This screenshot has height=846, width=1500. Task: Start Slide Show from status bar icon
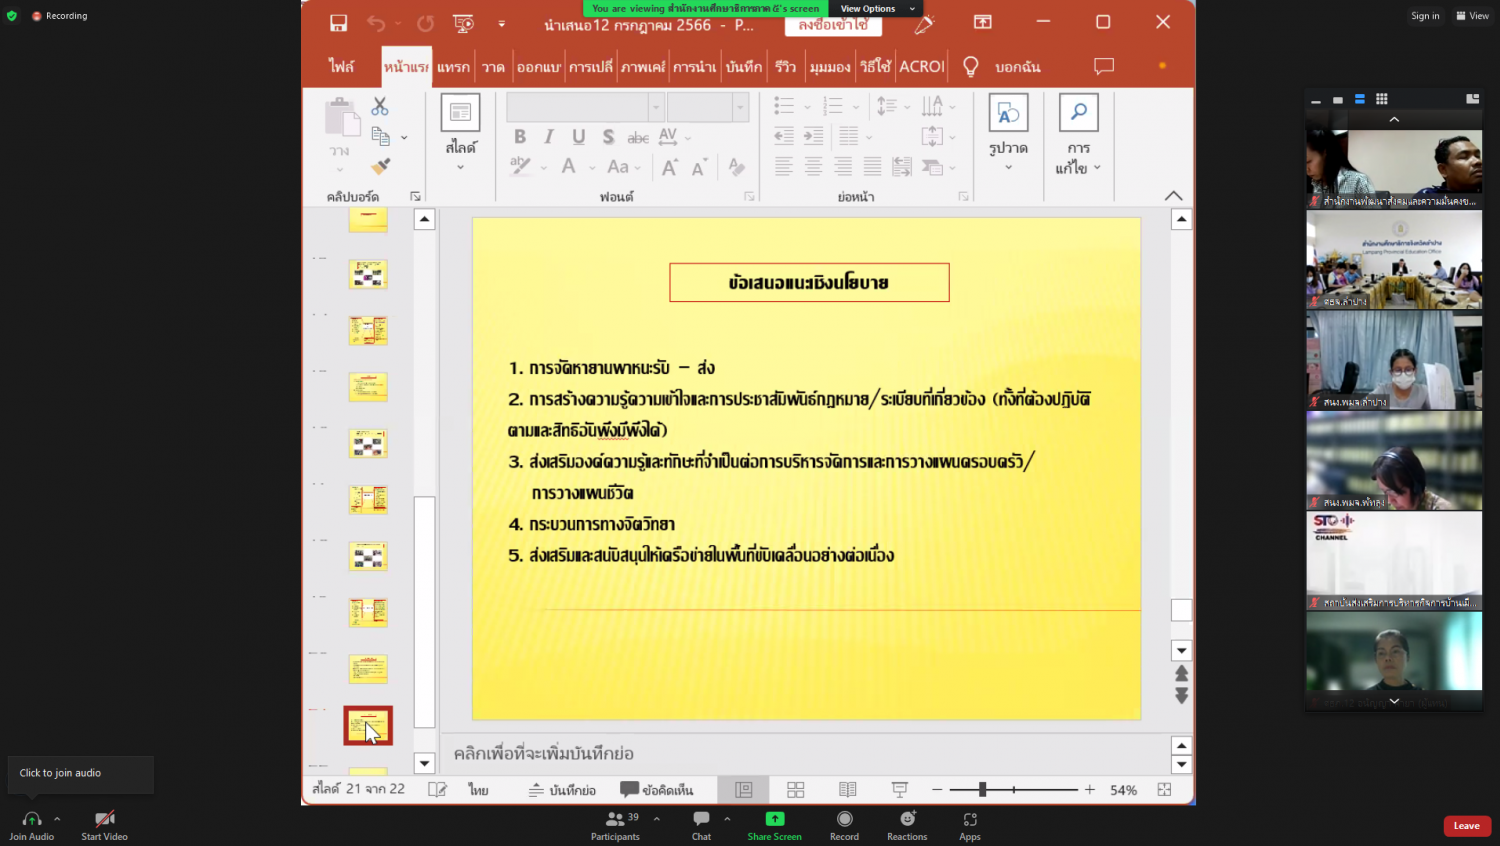coord(900,789)
